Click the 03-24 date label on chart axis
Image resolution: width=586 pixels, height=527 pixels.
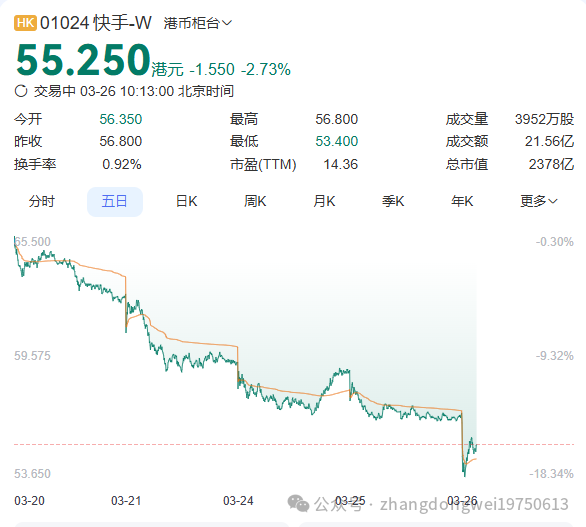pos(238,500)
